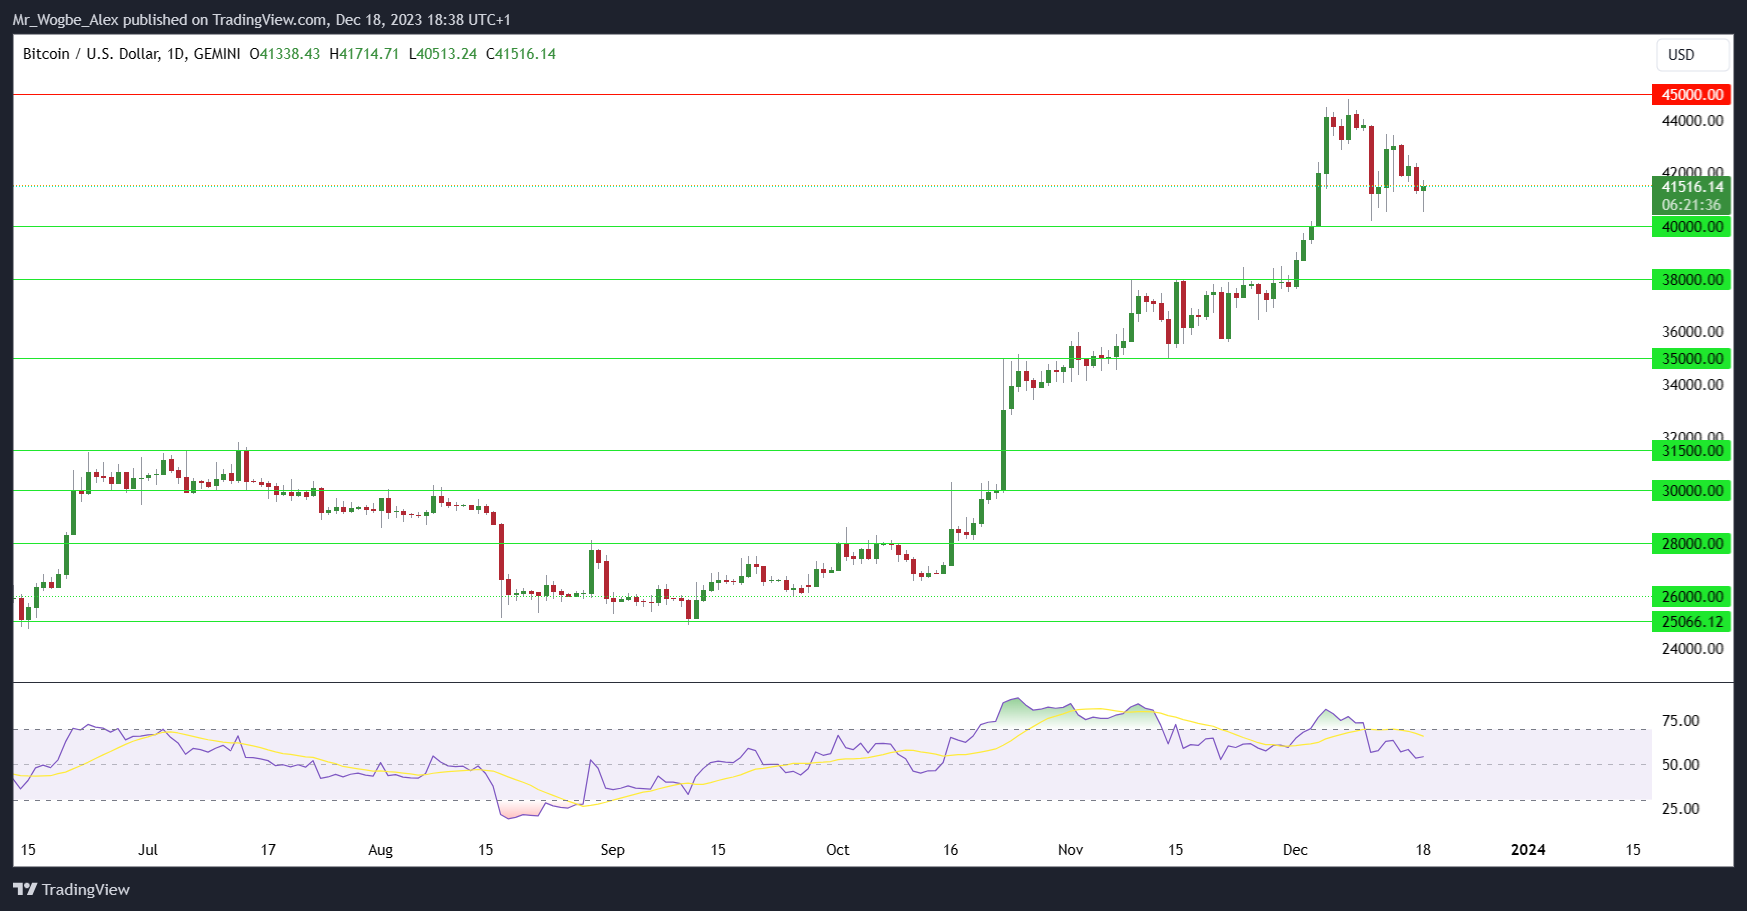Select the 45000.00 red price label
This screenshot has height=911, width=1747.
pos(1691,95)
